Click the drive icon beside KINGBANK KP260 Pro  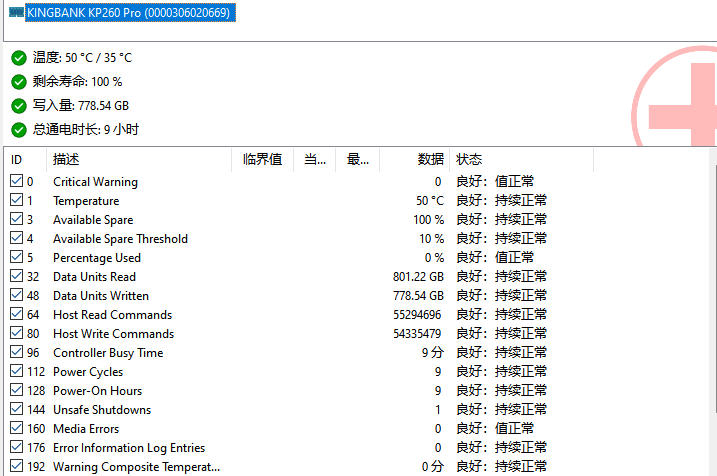click(x=16, y=12)
